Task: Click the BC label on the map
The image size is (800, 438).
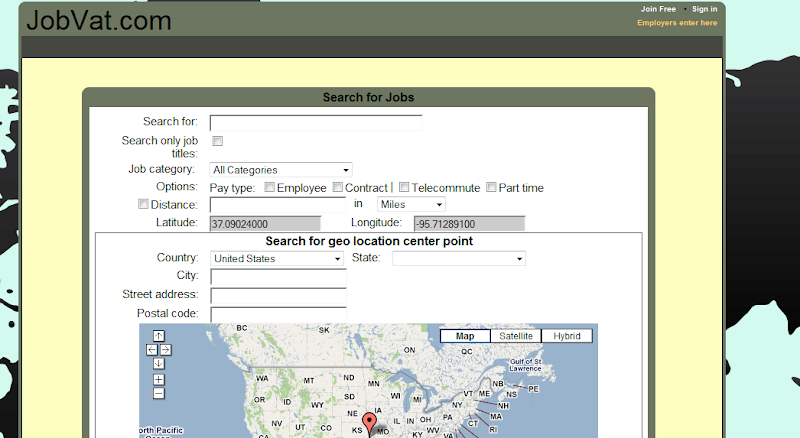Action: click(242, 328)
